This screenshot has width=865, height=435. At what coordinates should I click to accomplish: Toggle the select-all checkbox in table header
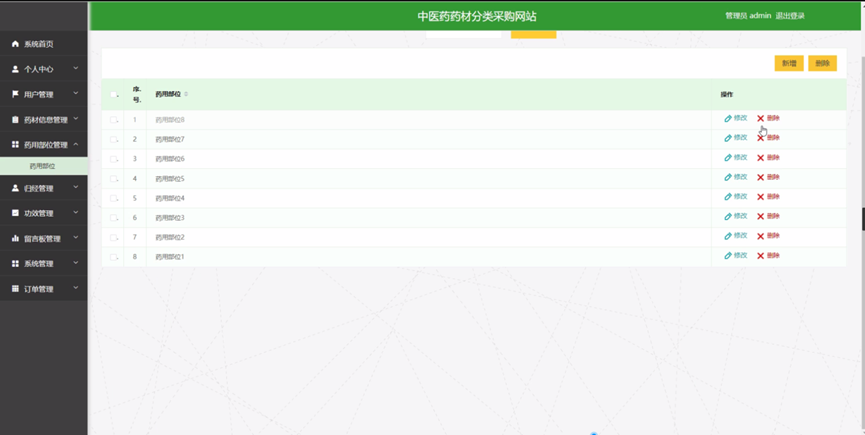tap(113, 94)
